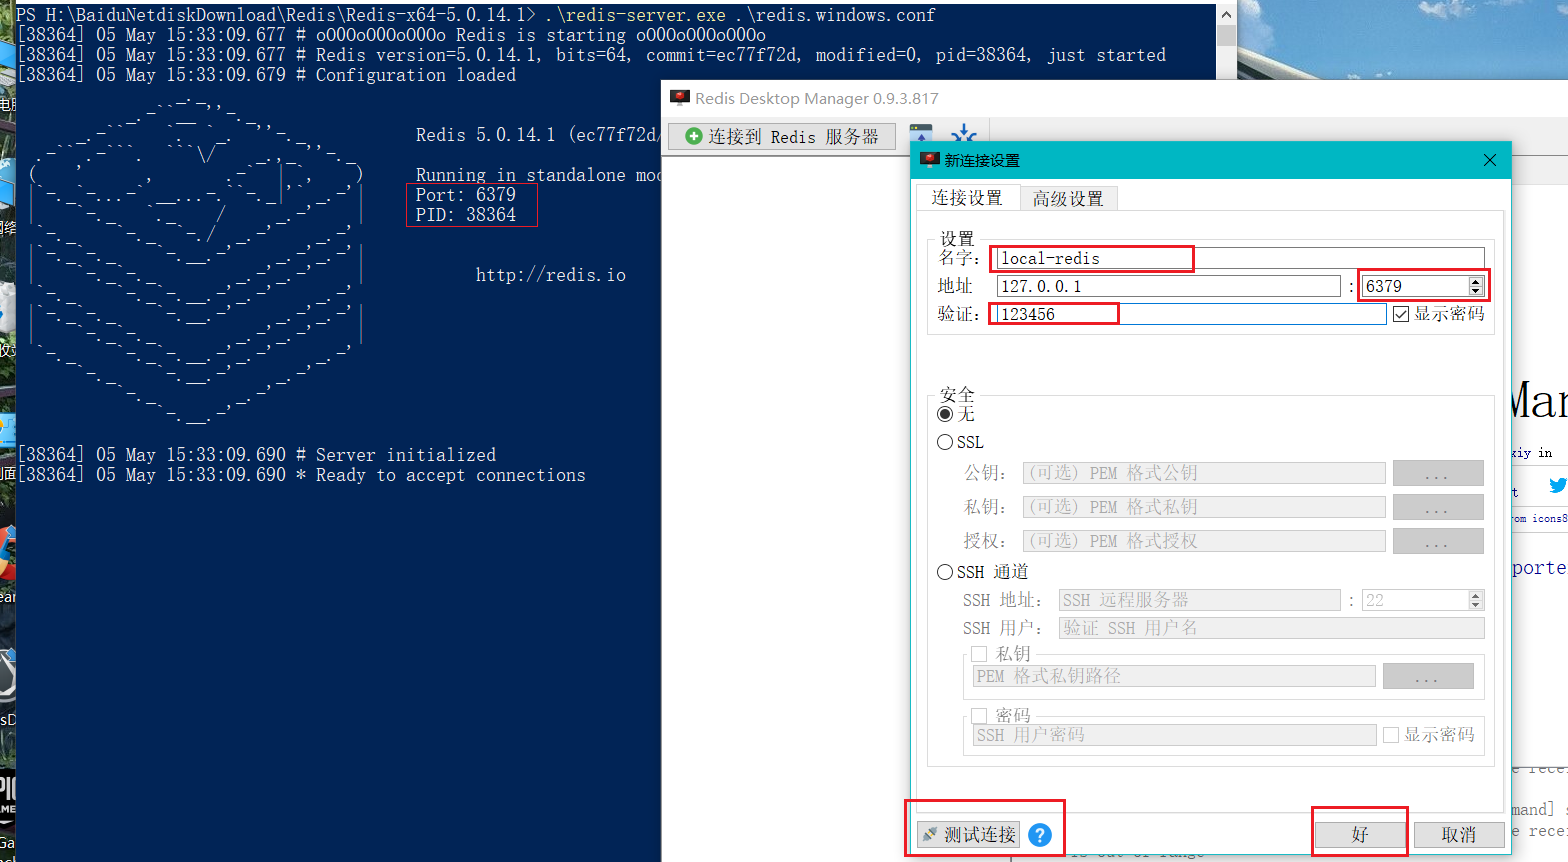Image resolution: width=1568 pixels, height=862 pixels.
Task: Click the 私钥 PEM field under SSL
Action: (x=1204, y=507)
